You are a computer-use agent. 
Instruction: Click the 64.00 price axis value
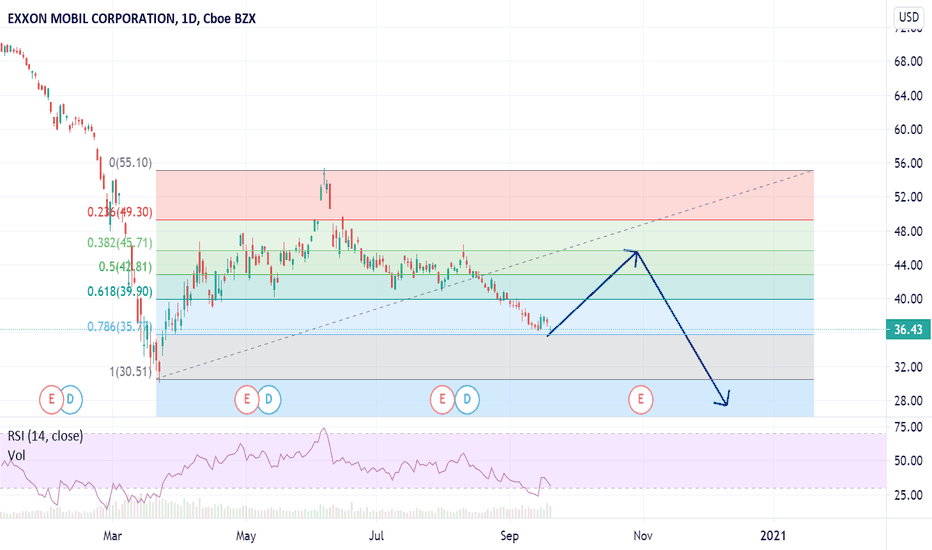coord(908,95)
